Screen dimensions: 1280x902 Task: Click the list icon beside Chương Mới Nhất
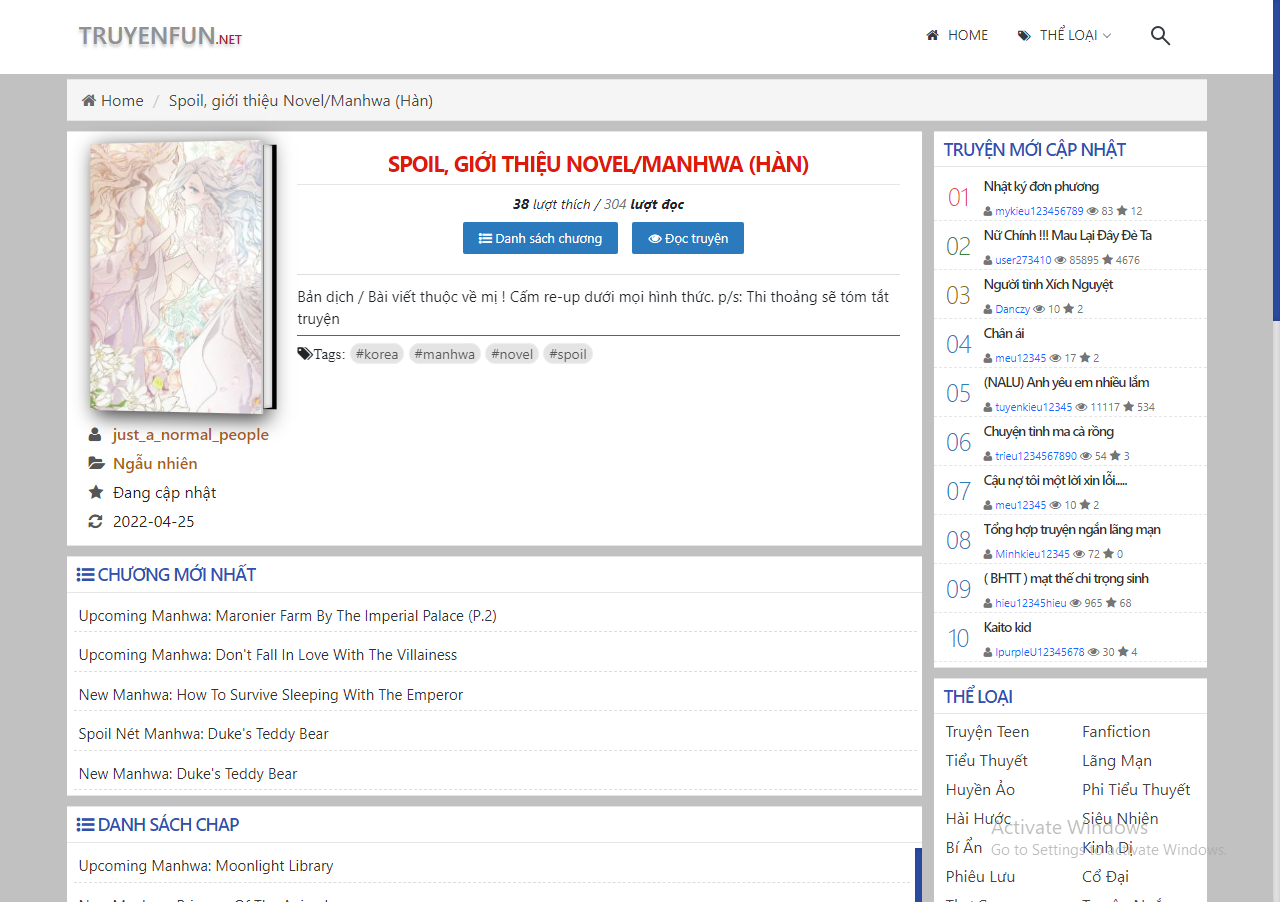(x=86, y=575)
